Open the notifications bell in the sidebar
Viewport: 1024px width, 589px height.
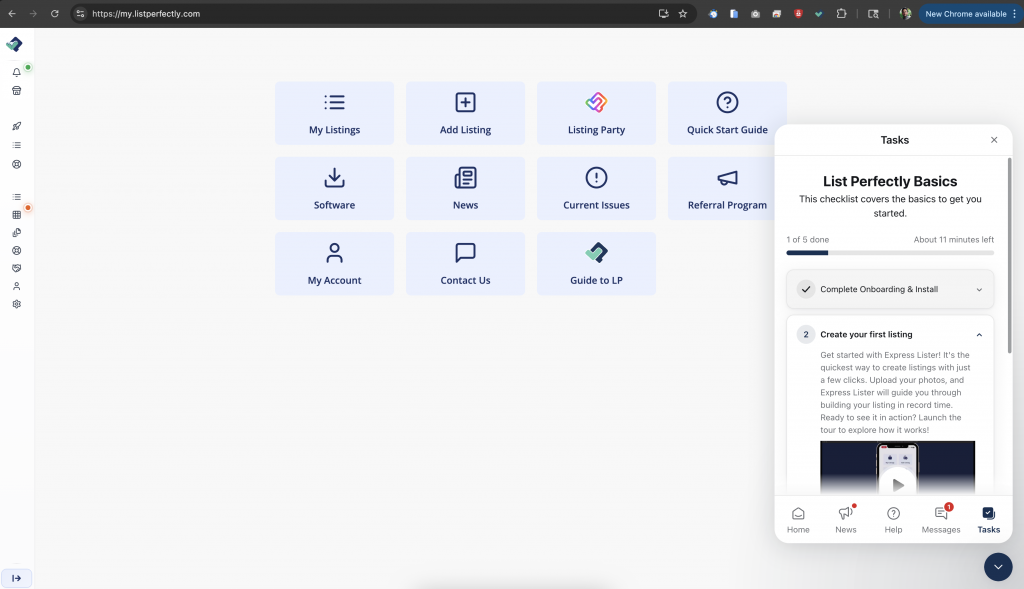16,72
